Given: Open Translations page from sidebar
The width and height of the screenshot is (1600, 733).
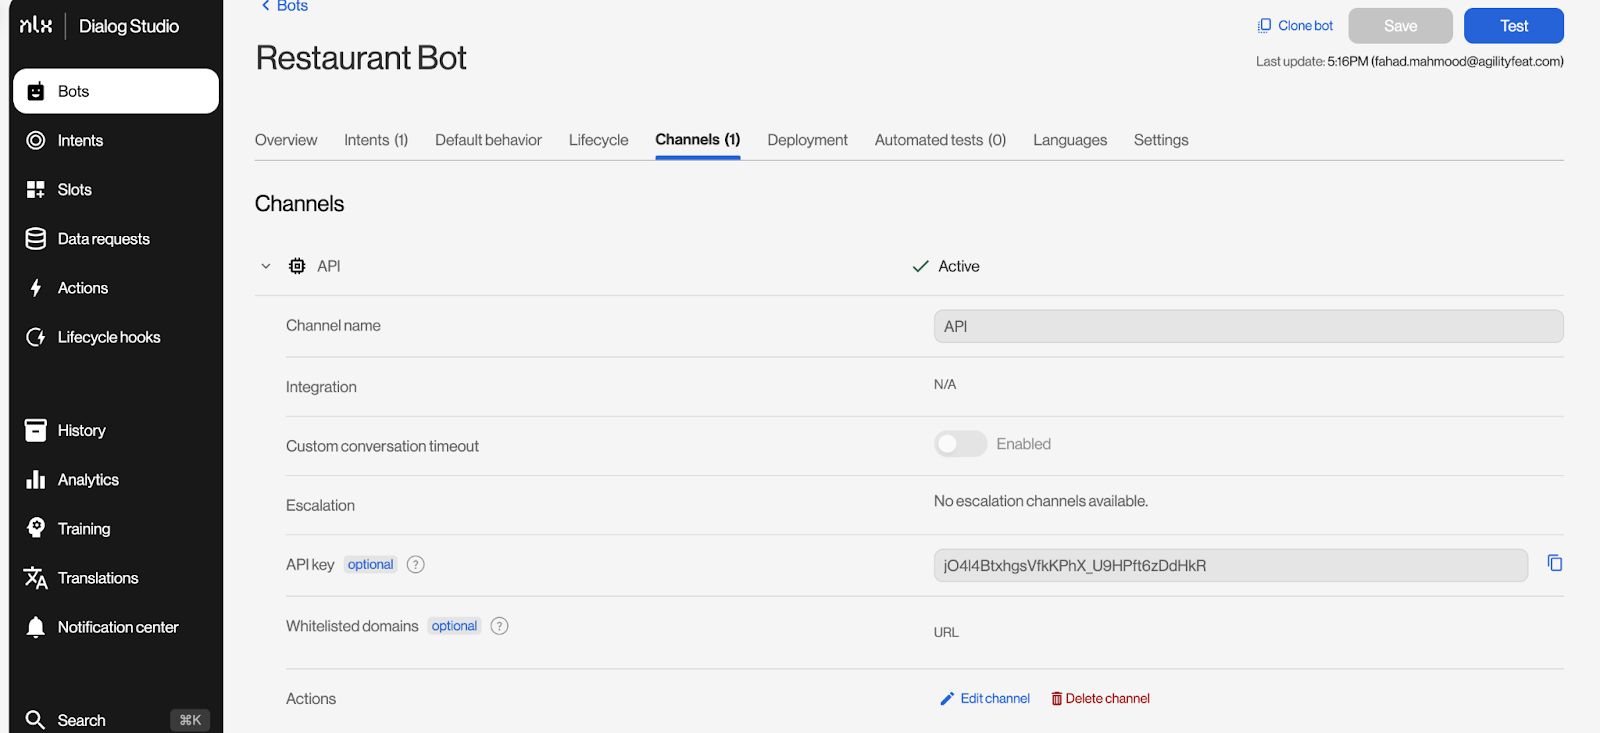Looking at the screenshot, I should [x=97, y=578].
